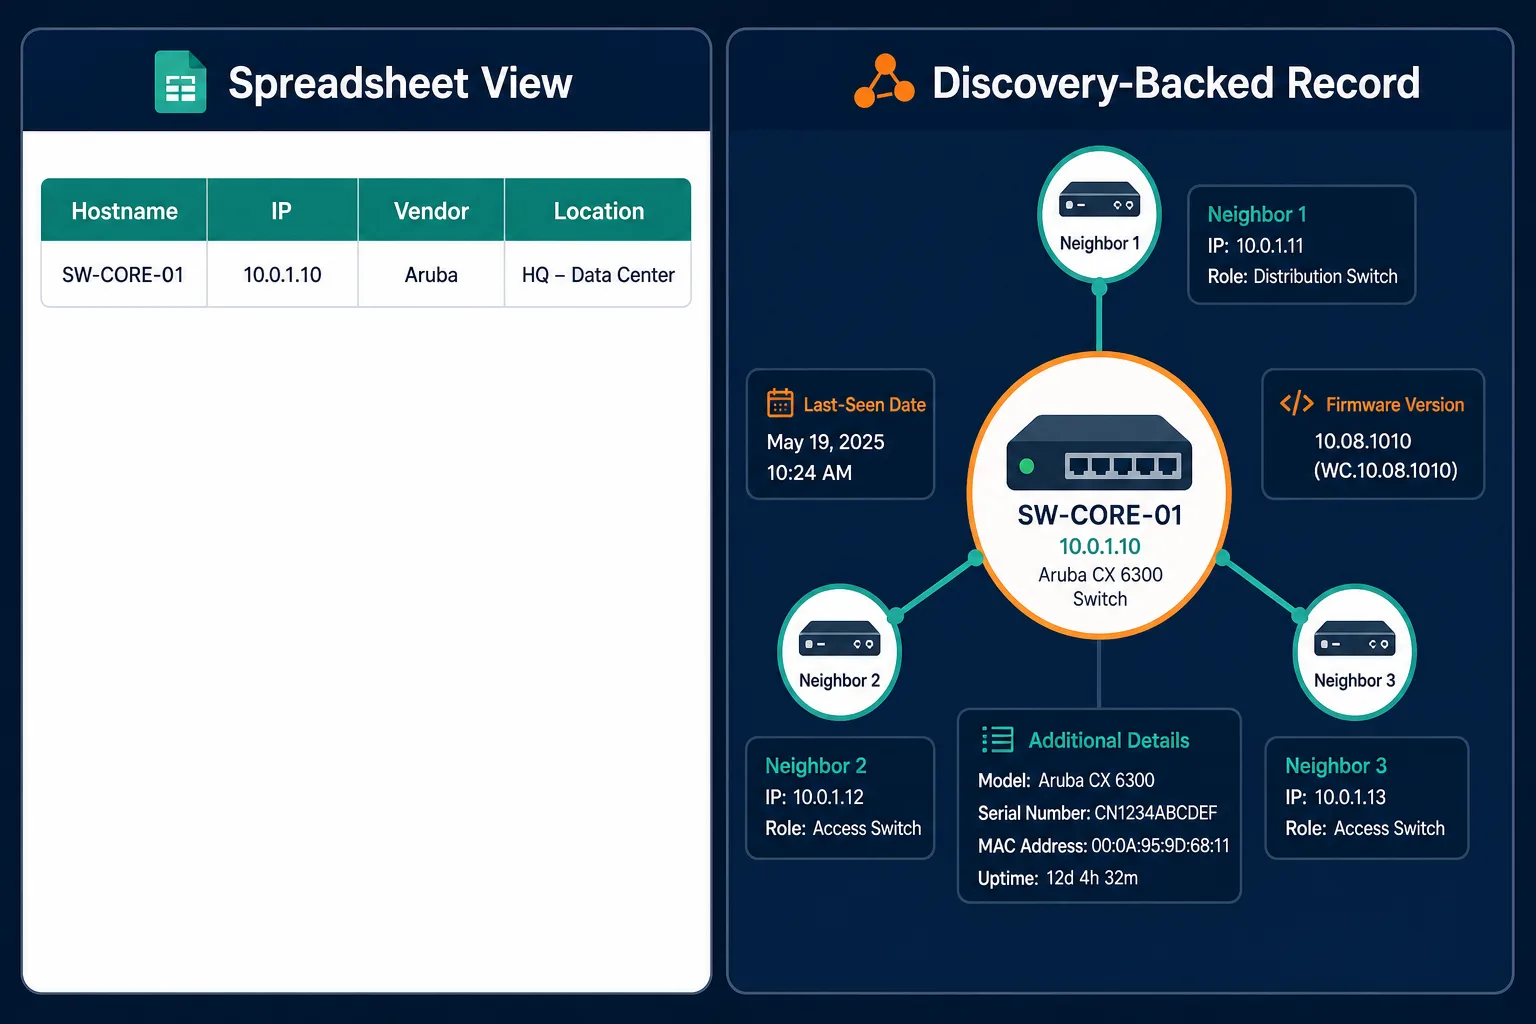Click the Model: Aruba CX 6300 line
This screenshot has height=1024, width=1536.
(x=1066, y=780)
